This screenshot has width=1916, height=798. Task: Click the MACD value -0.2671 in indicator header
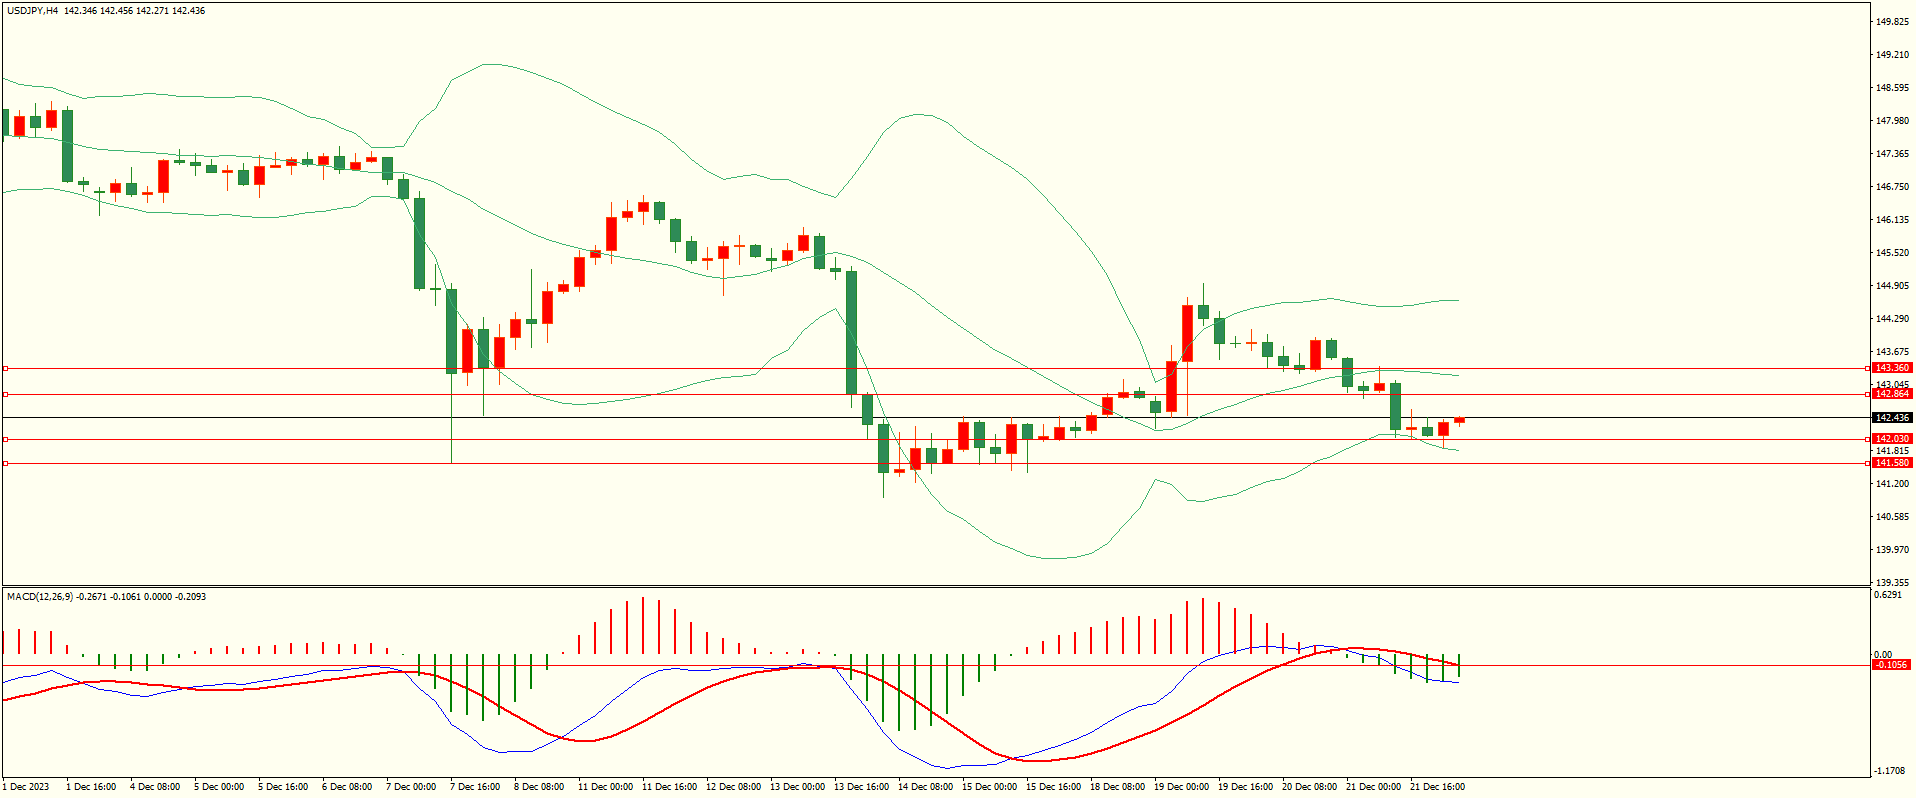point(92,597)
